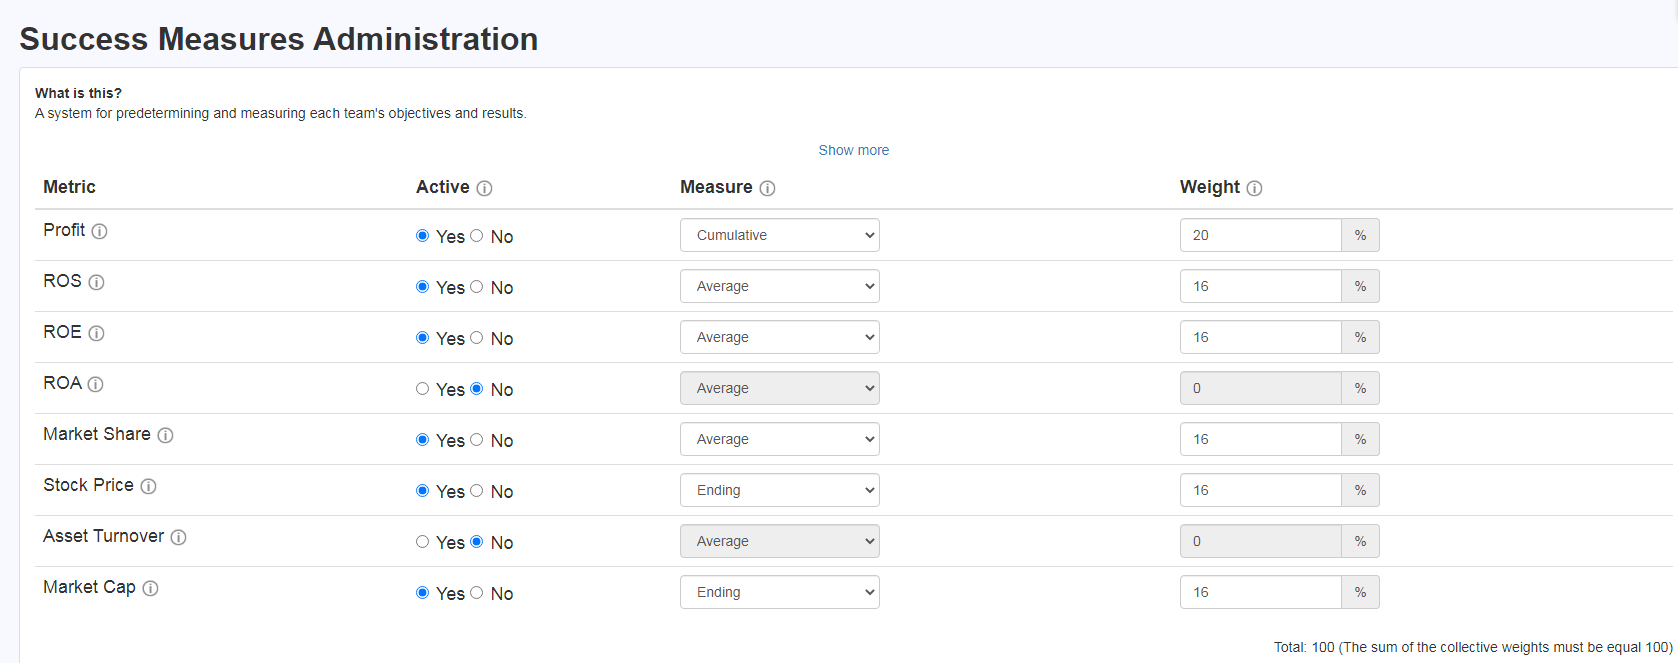1678x663 pixels.
Task: Enable Asset Turnover with Yes radio
Action: click(422, 542)
